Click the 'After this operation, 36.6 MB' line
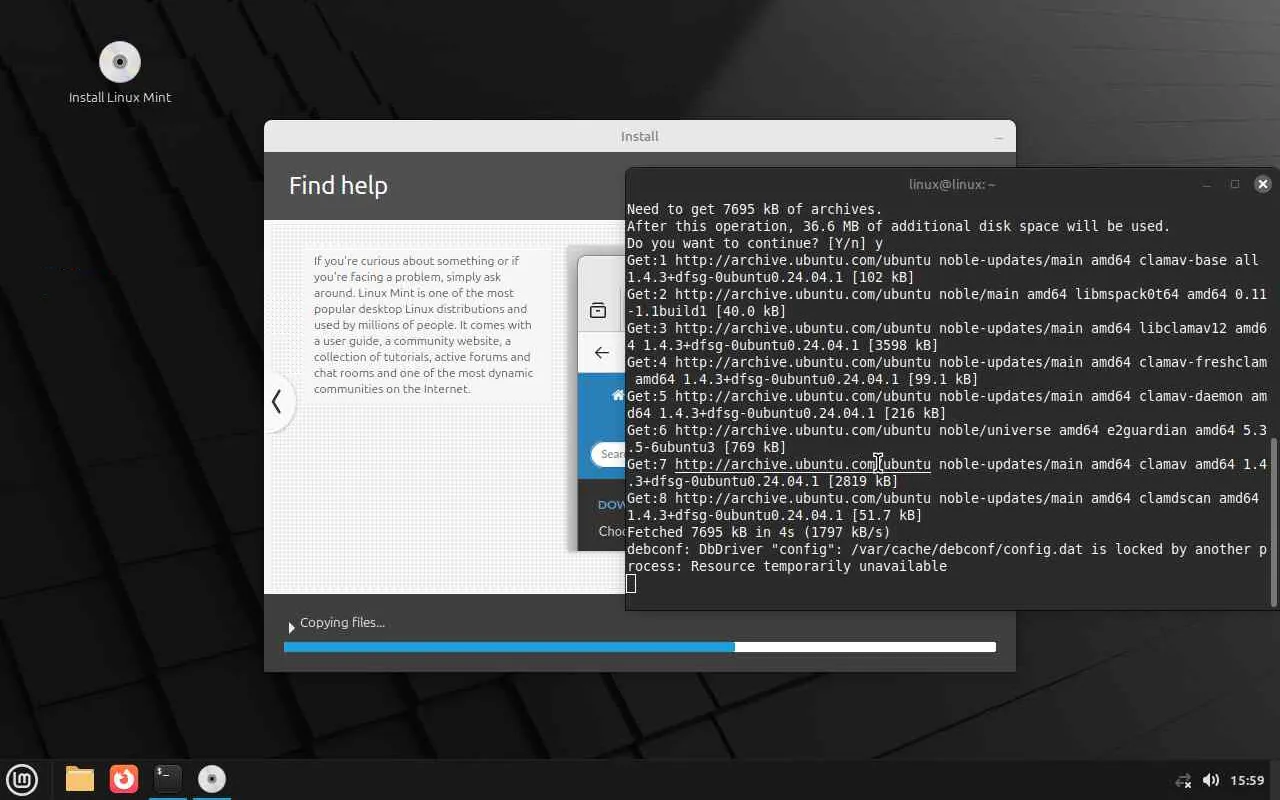Viewport: 1280px width, 800px height. click(899, 226)
